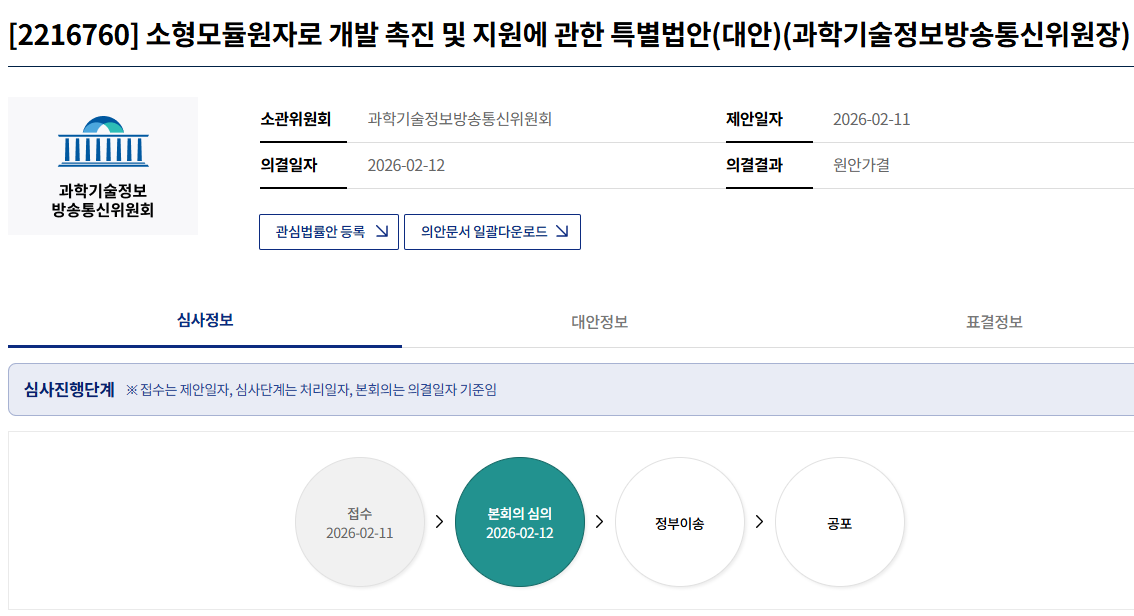Switch to the 심사정보 tab
The height and width of the screenshot is (616, 1134).
(x=205, y=321)
